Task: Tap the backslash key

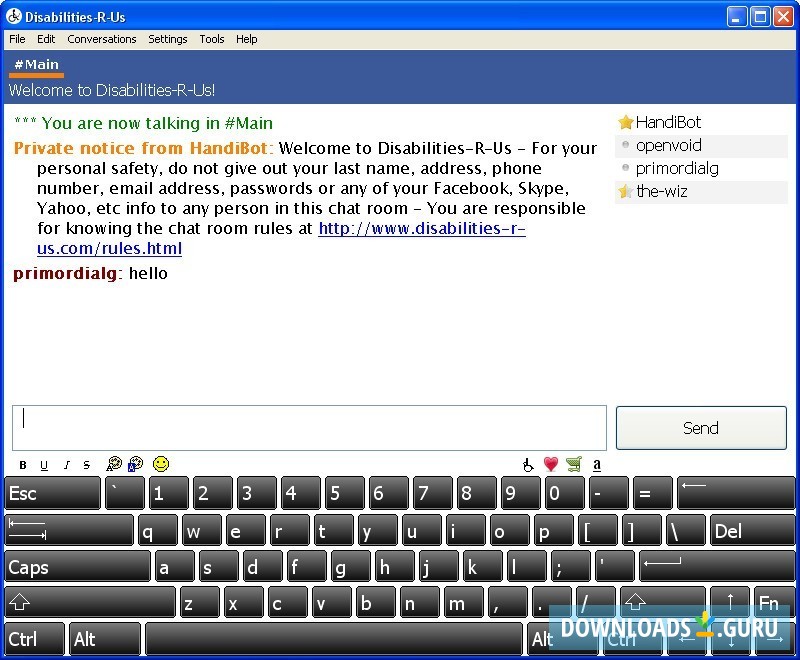Action: pos(686,530)
